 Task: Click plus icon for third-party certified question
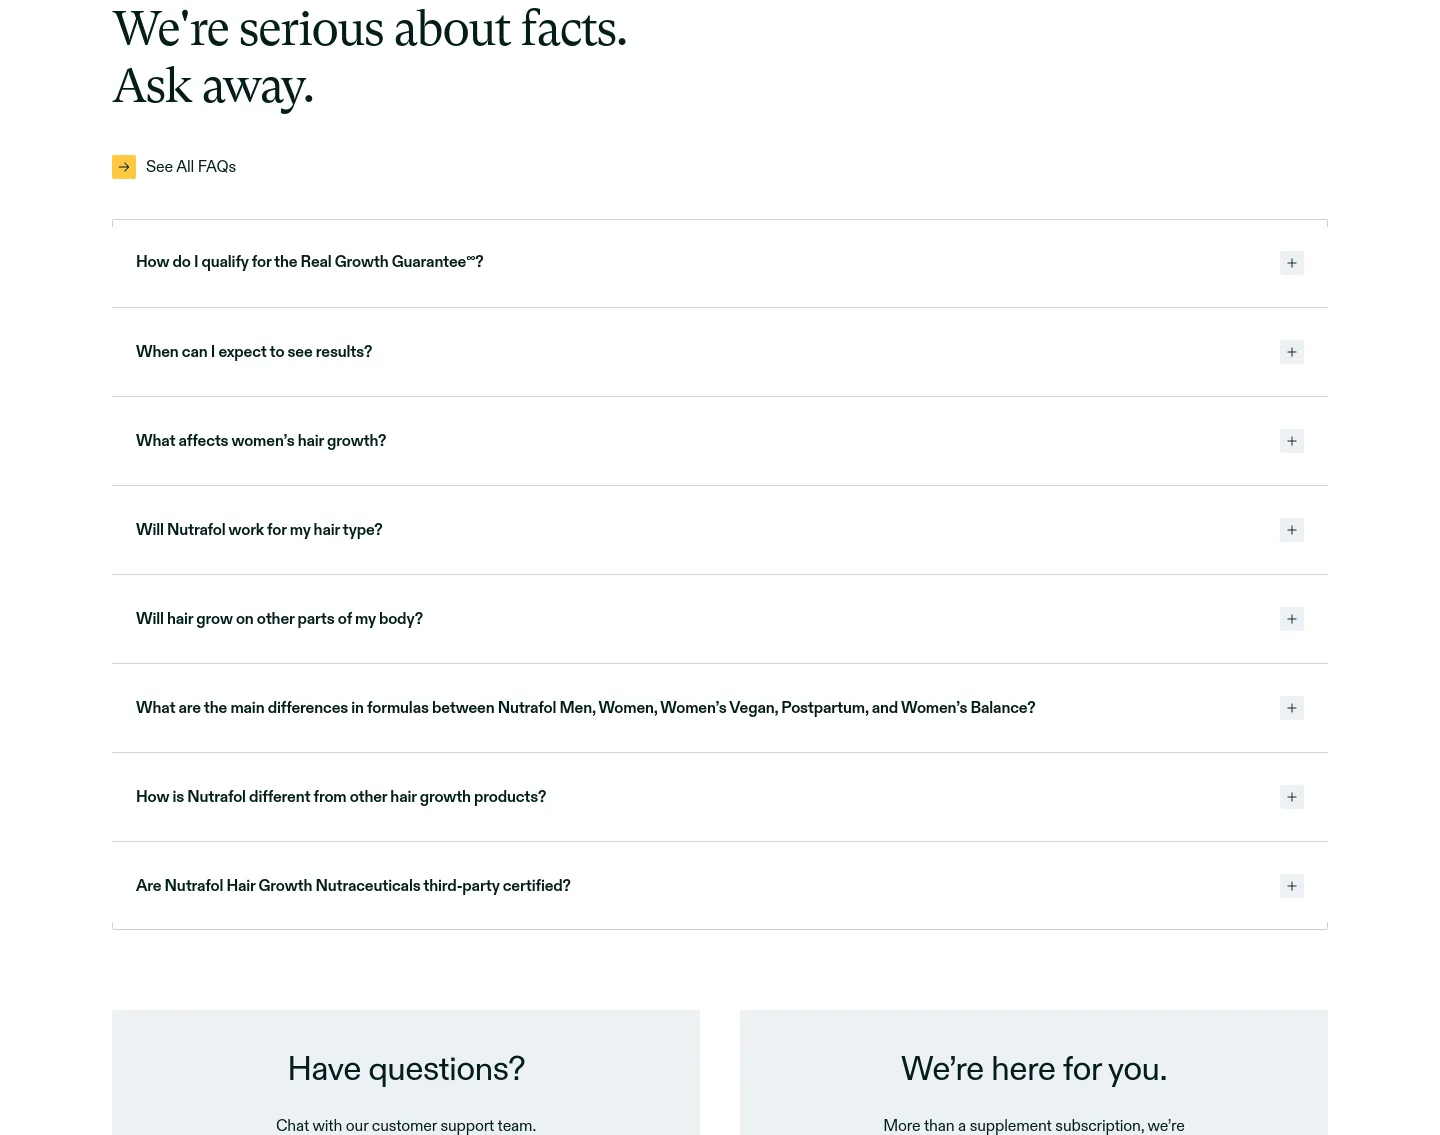point(1292,886)
